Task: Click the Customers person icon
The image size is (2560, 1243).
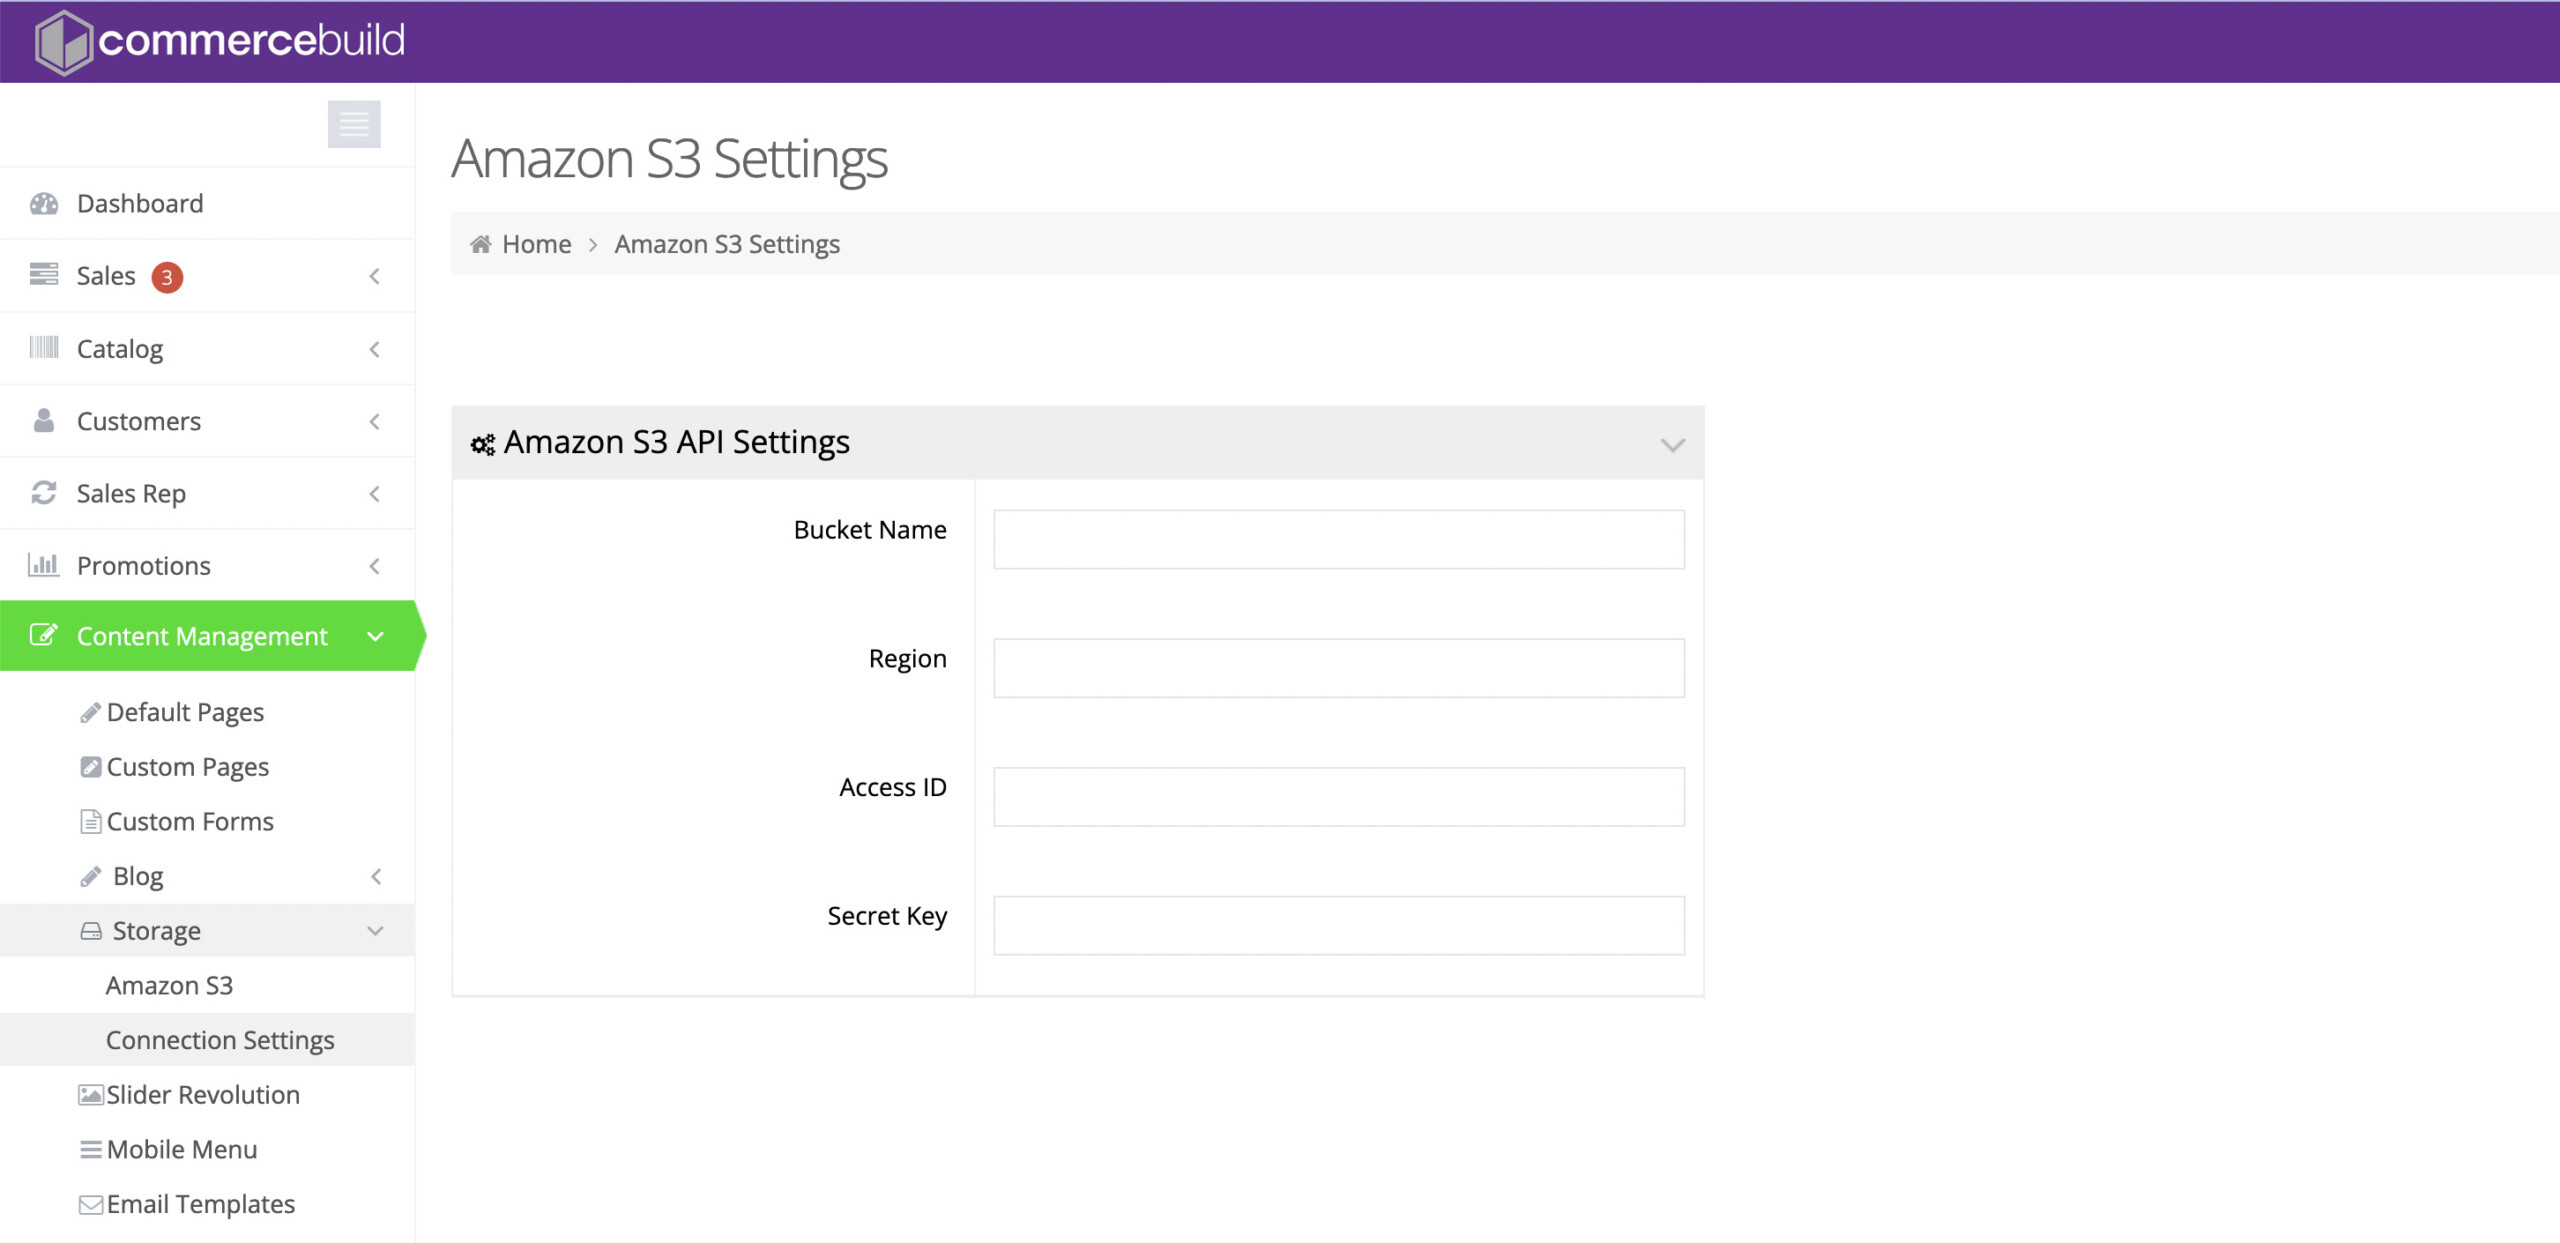Action: tap(44, 420)
